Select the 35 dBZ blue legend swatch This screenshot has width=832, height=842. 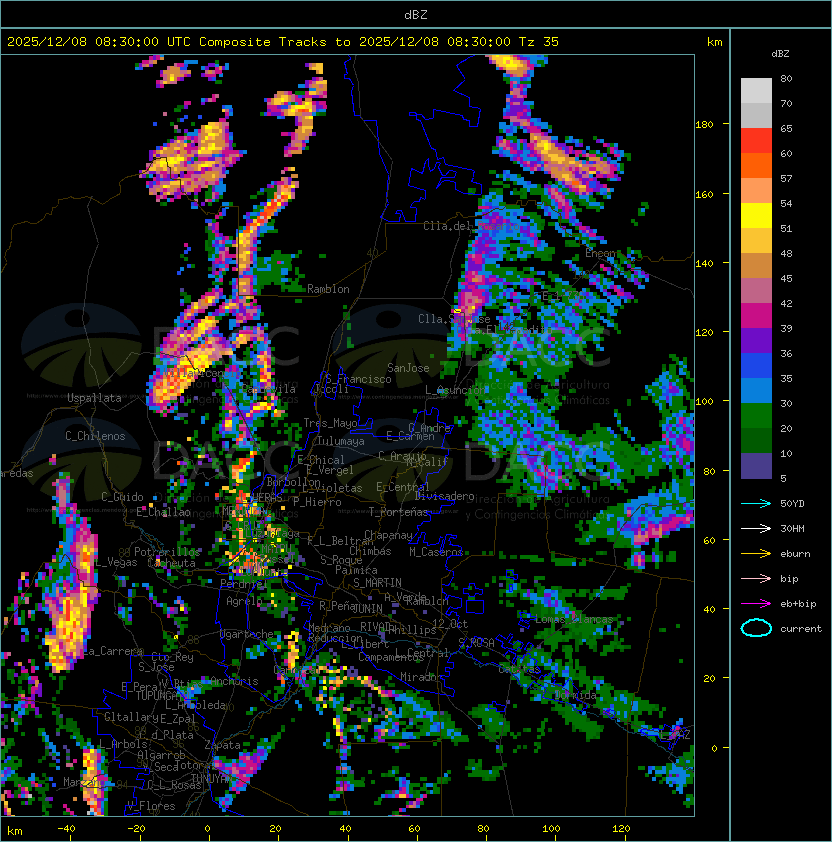tap(756, 391)
